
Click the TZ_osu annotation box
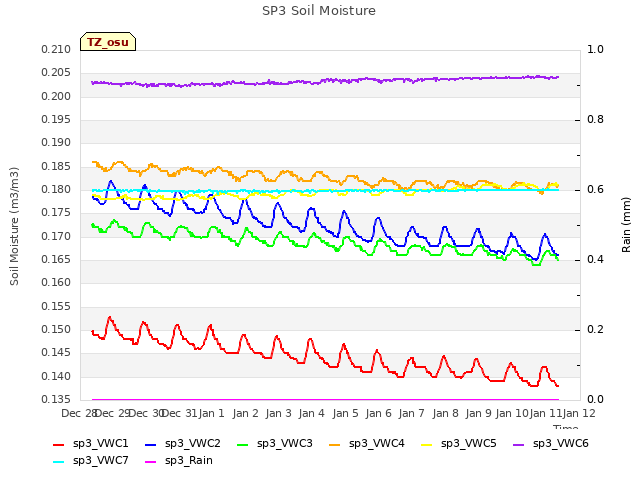[108, 42]
